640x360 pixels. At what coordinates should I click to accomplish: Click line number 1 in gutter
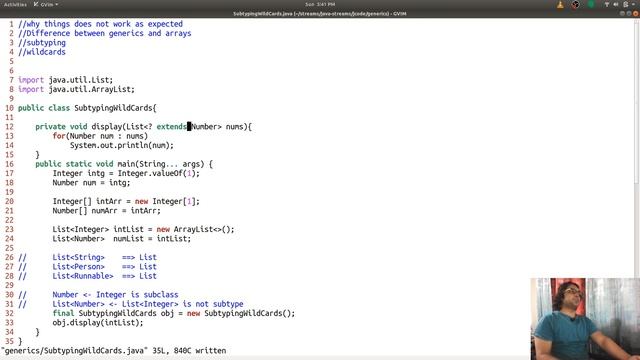click(11, 24)
